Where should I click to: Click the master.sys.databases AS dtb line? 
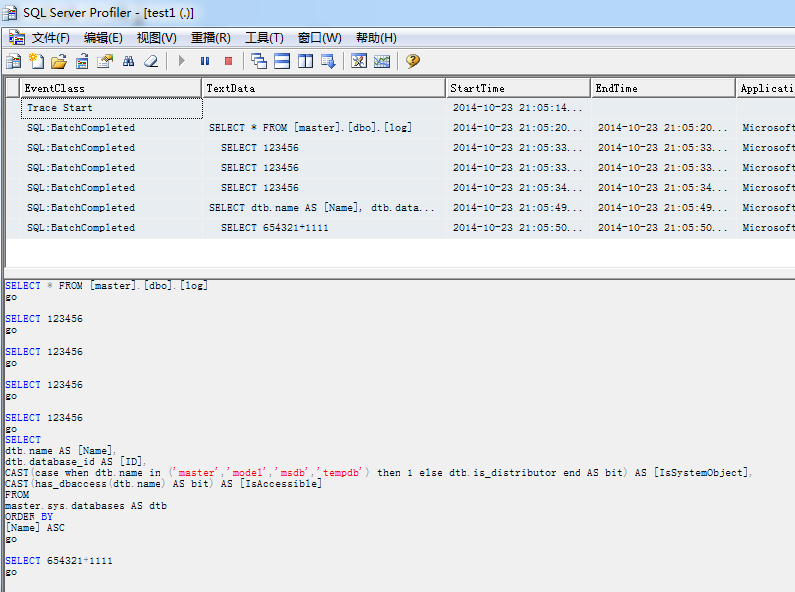coord(86,506)
